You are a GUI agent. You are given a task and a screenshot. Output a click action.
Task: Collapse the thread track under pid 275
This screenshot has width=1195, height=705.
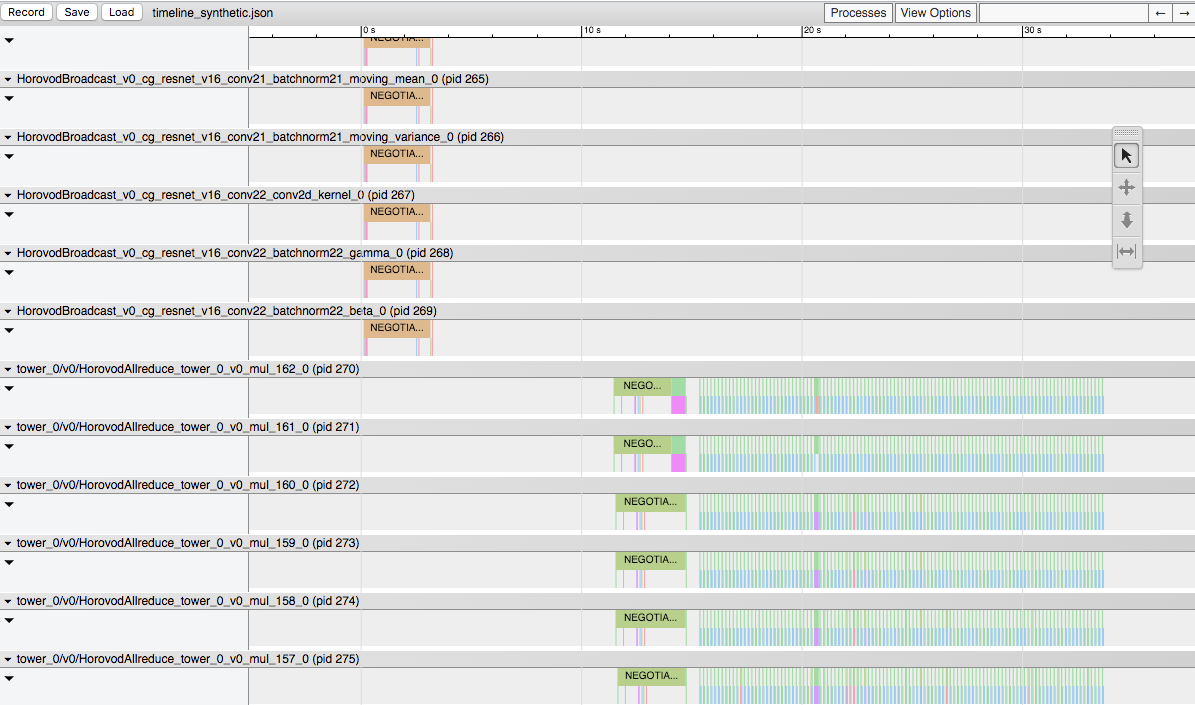[9, 678]
